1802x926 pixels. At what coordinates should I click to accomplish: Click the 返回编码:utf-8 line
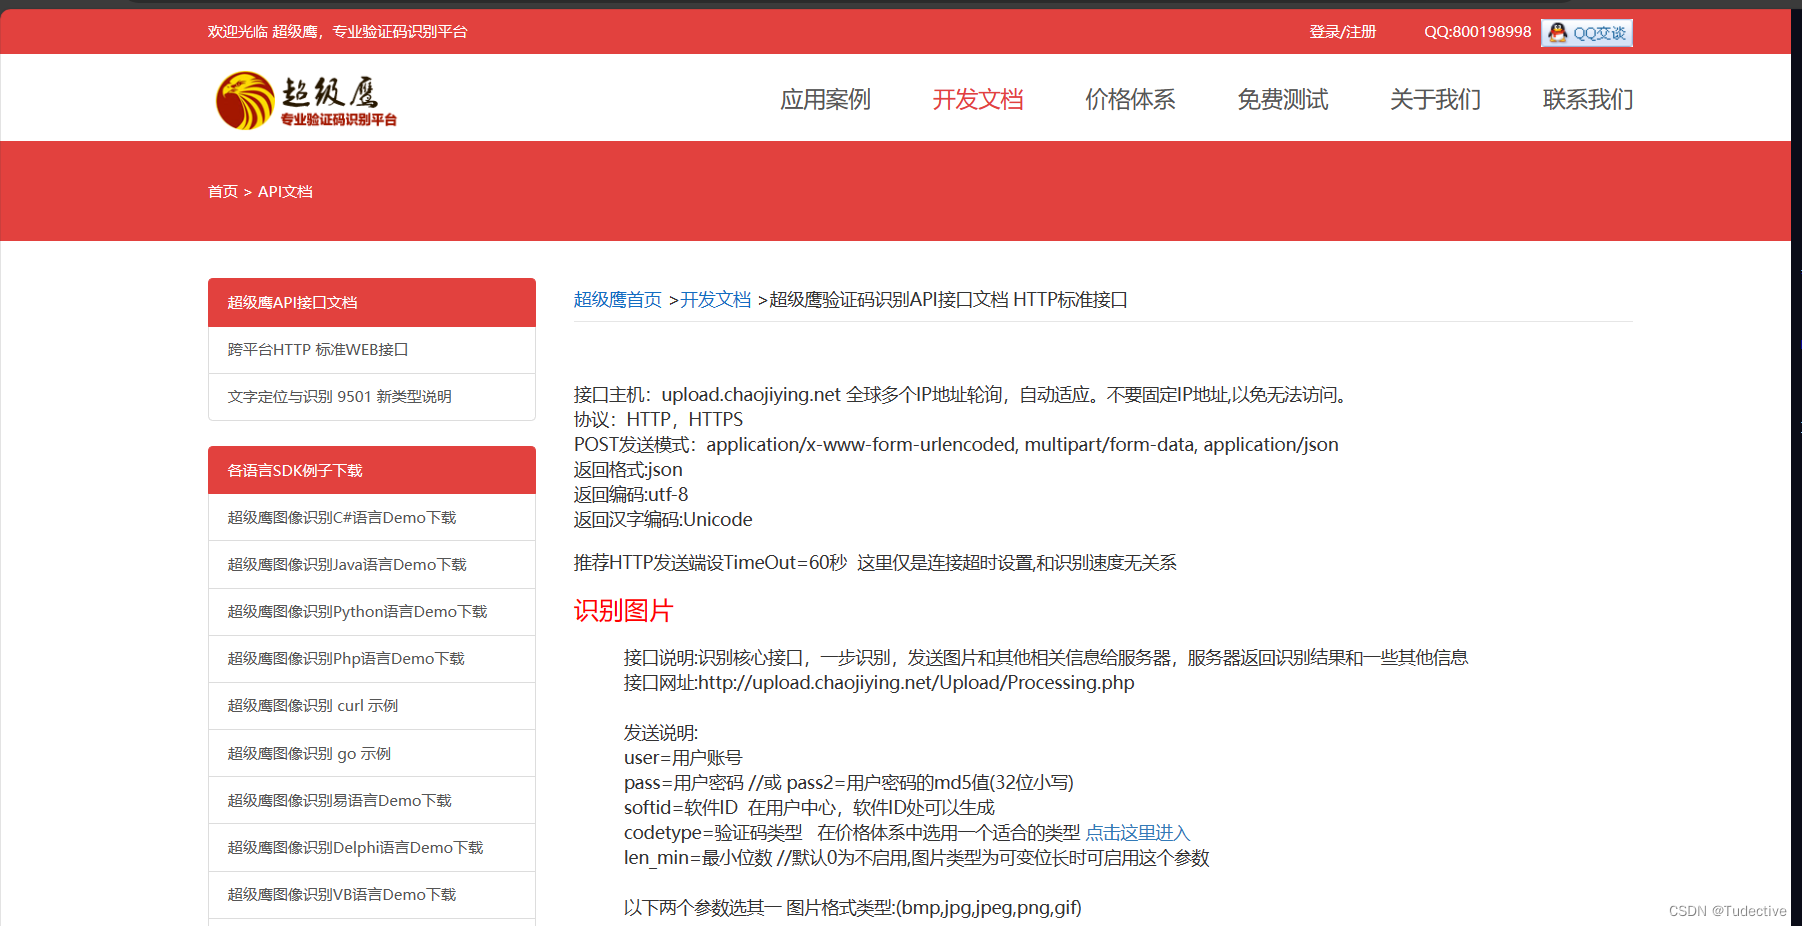pos(631,494)
